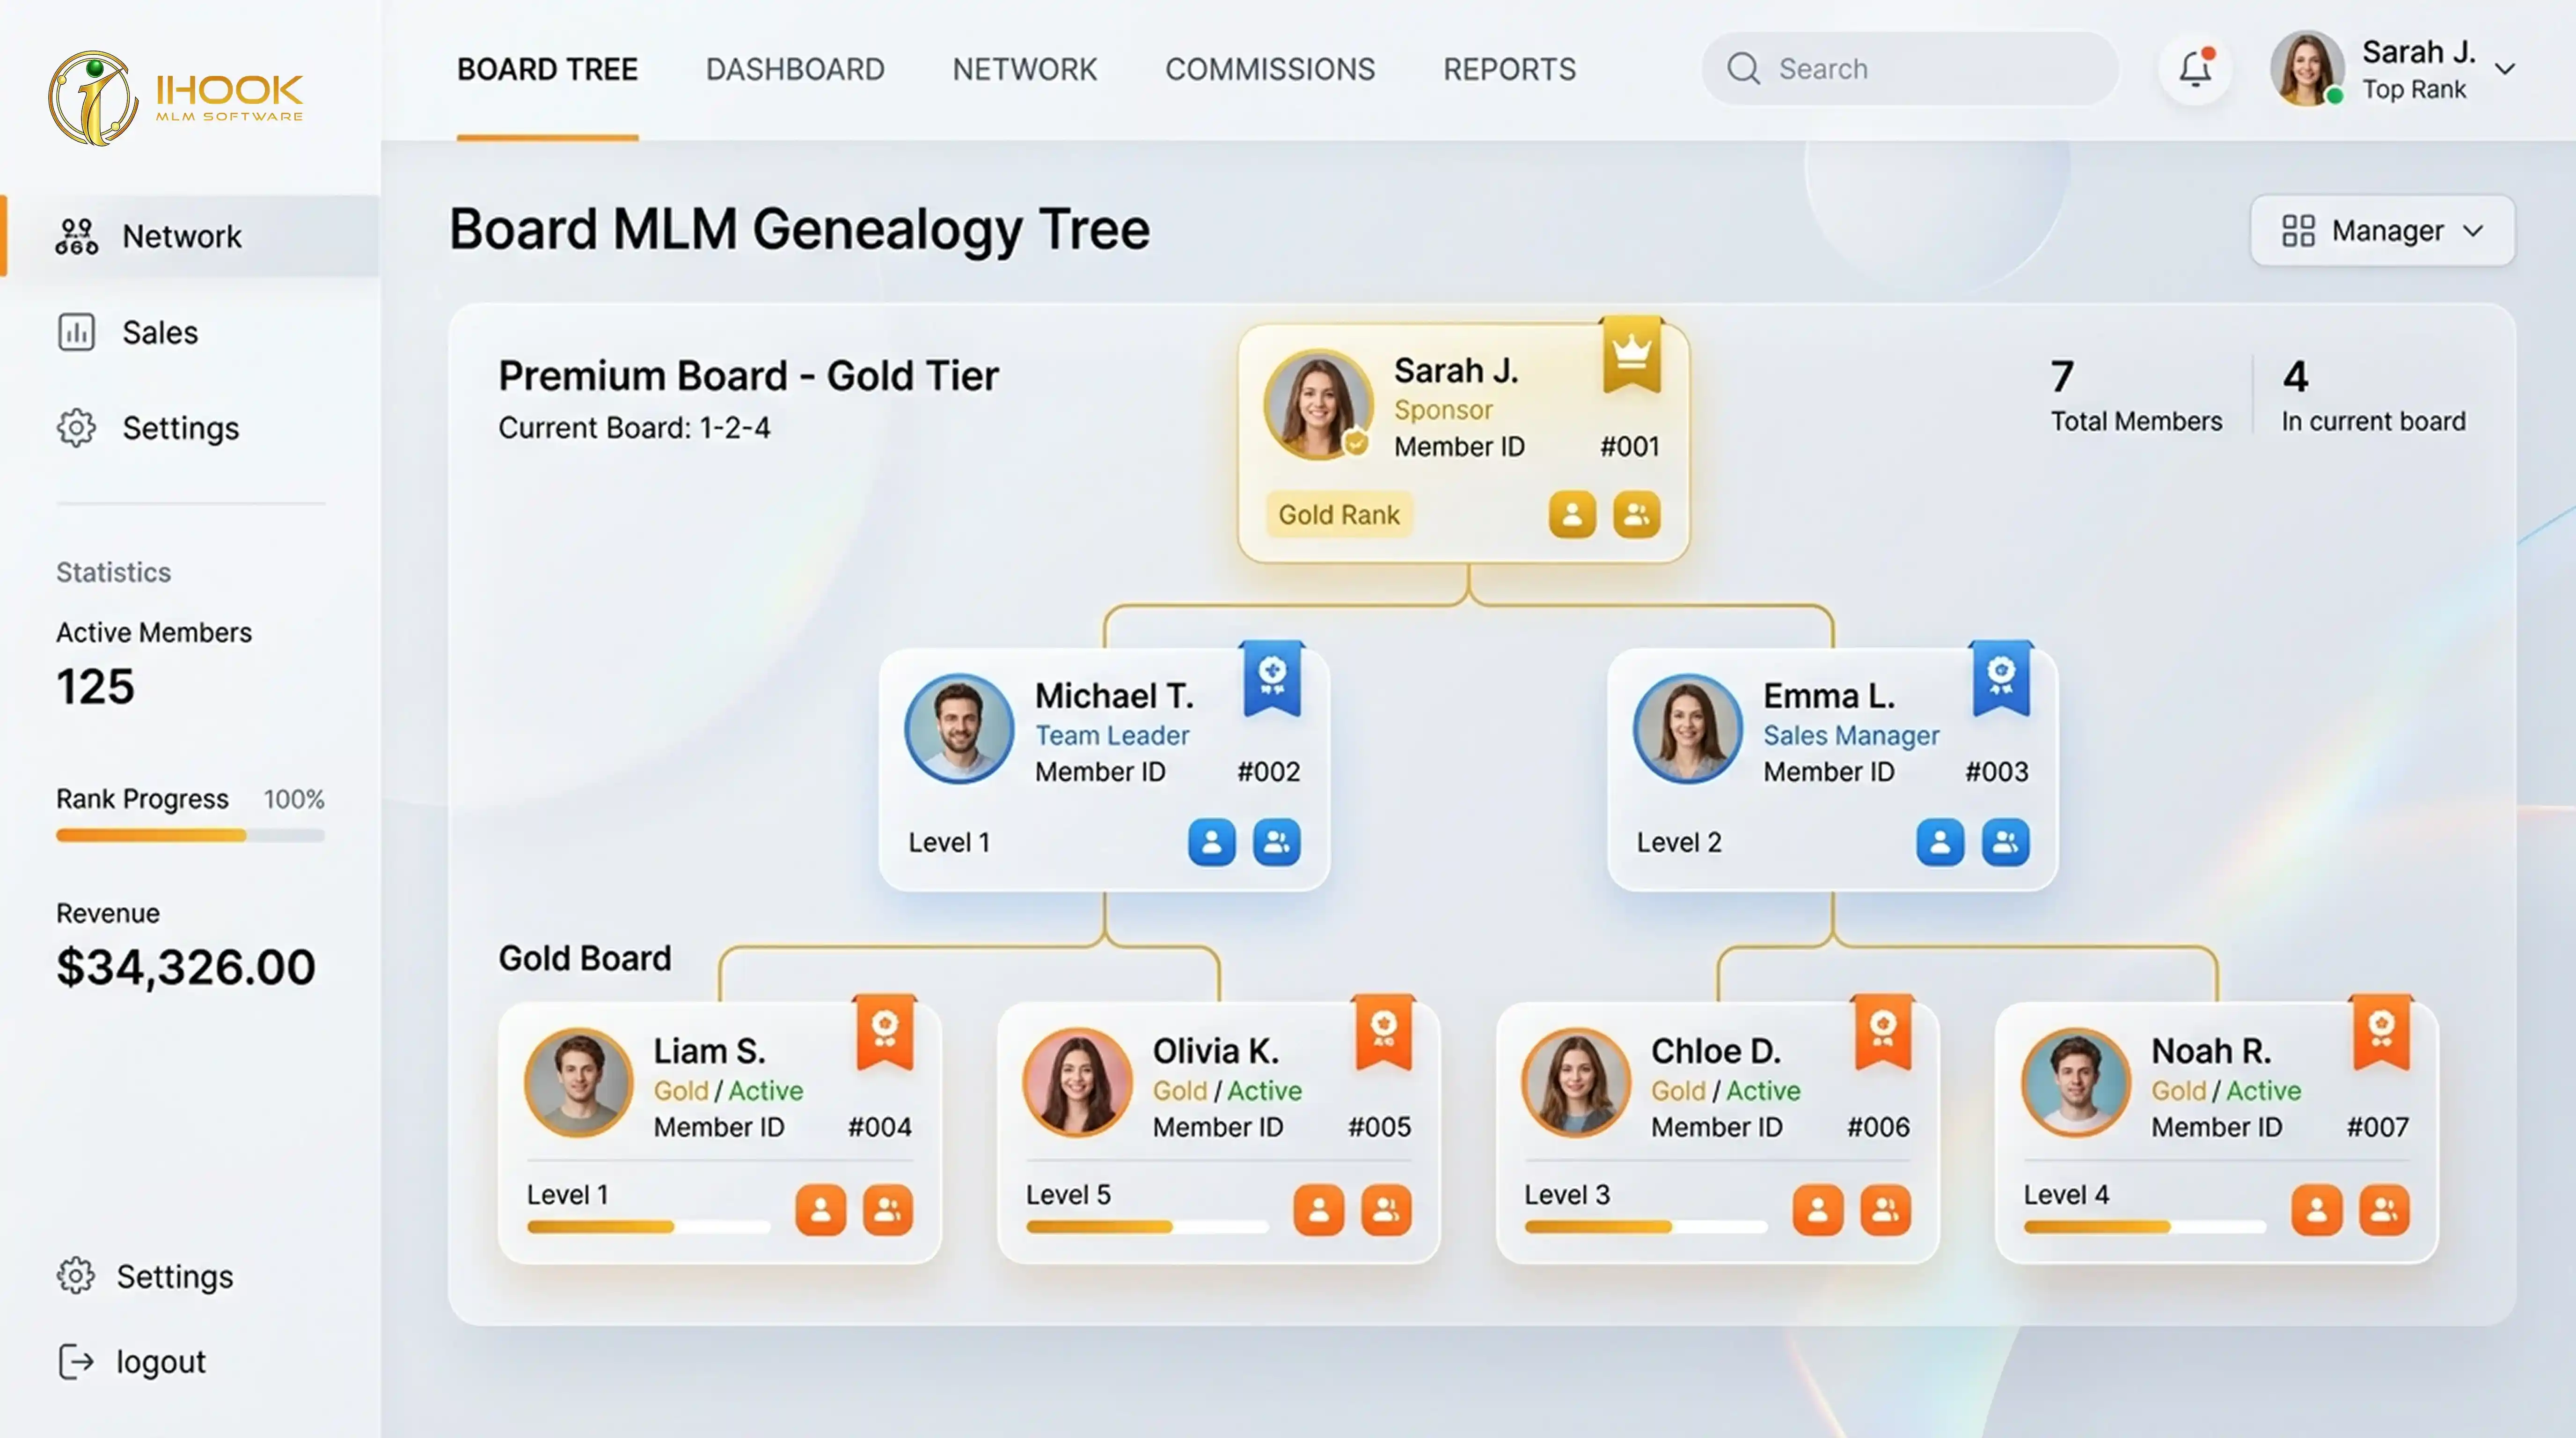Click Sarah J. team group icon in sponsor card

[1636, 514]
